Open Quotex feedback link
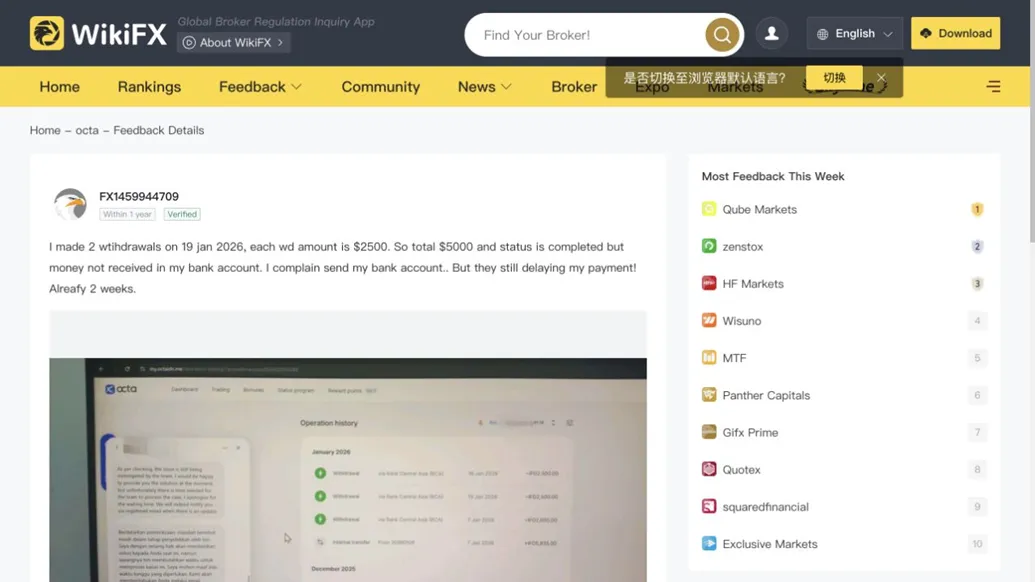 pos(741,470)
